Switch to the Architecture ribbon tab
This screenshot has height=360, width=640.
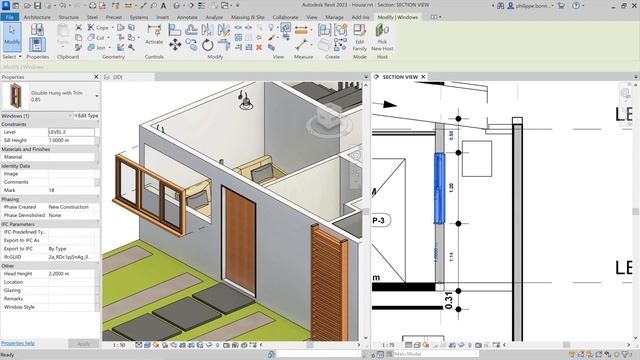(x=37, y=17)
